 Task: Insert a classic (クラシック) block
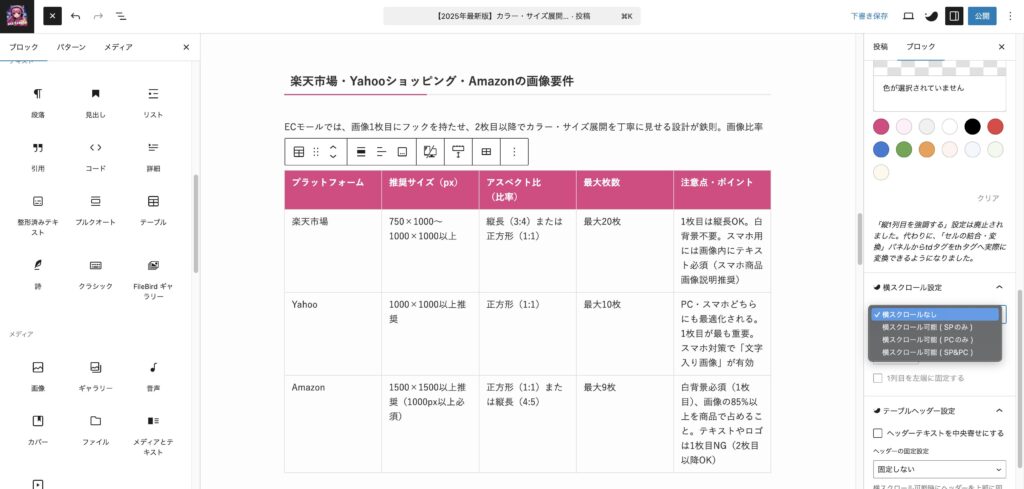click(x=95, y=274)
